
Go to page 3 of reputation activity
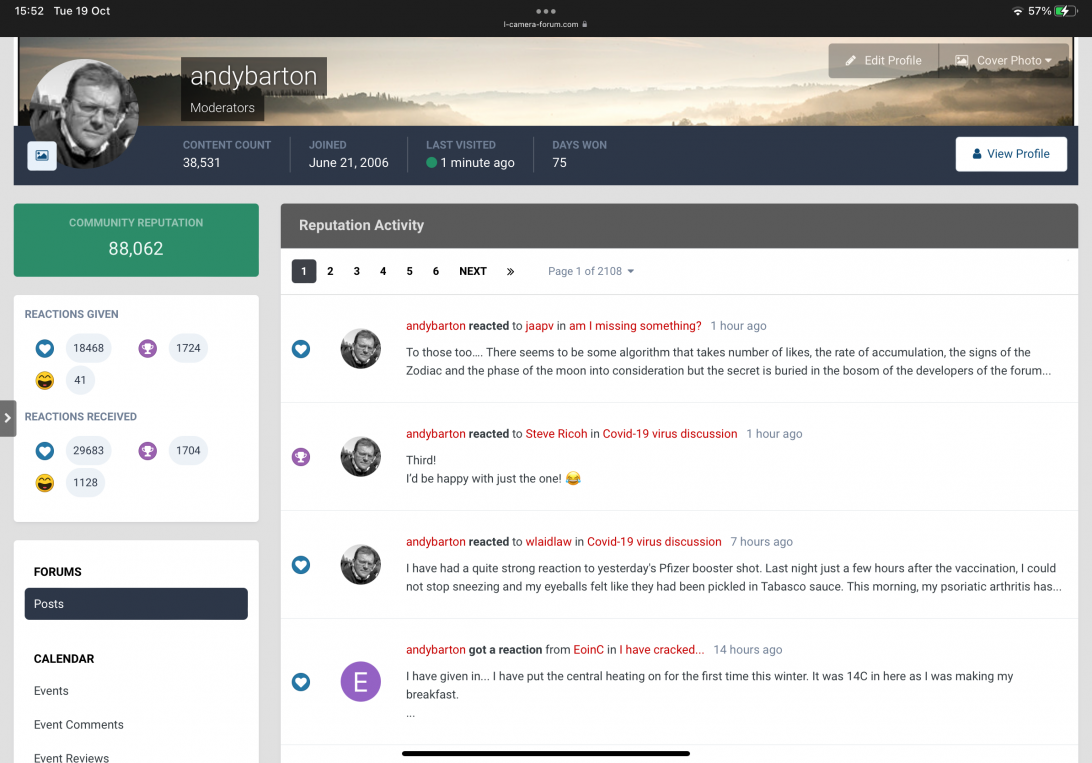[x=356, y=271]
